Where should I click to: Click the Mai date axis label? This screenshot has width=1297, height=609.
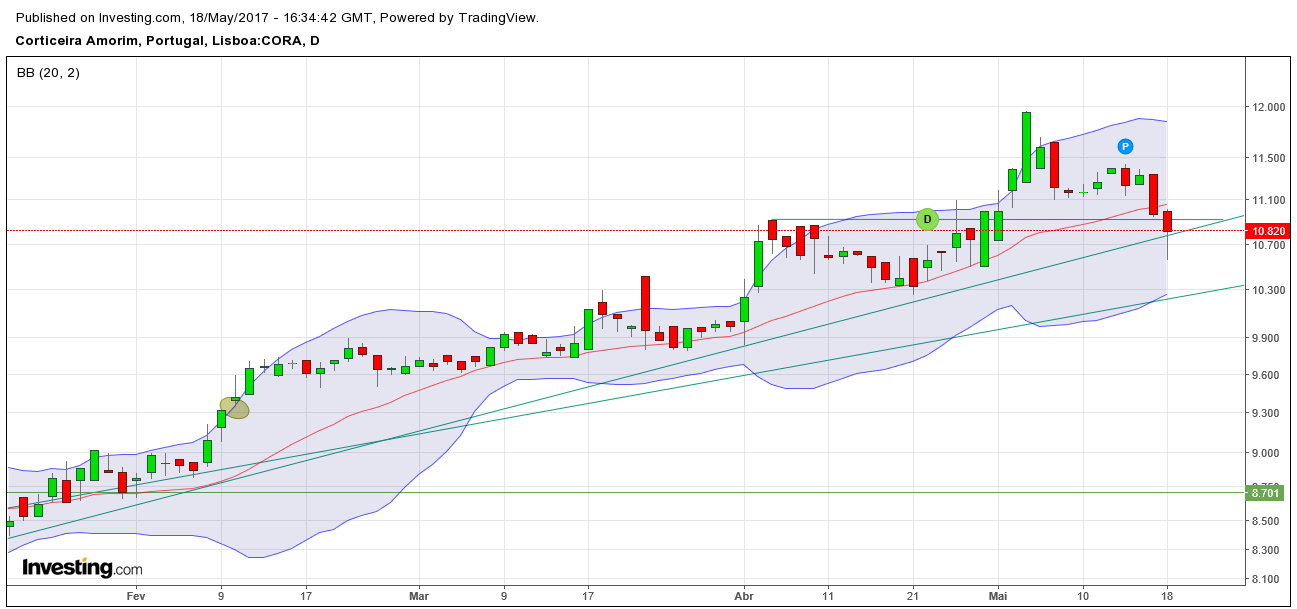click(998, 594)
